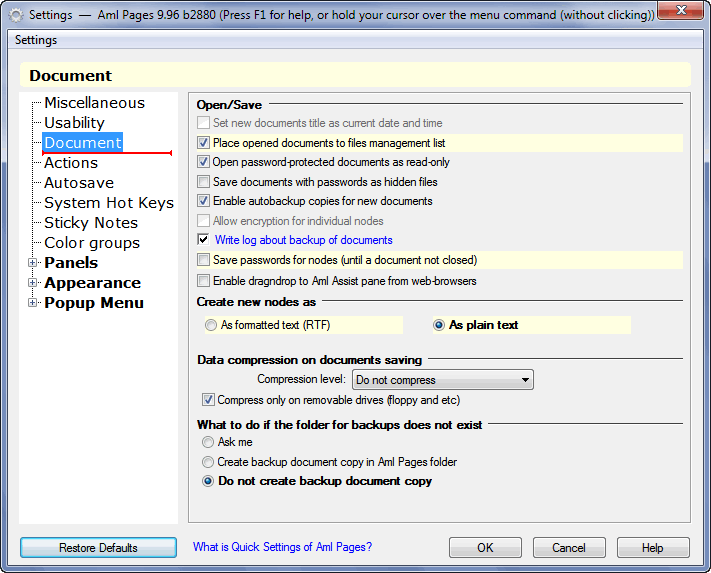Screen dimensions: 711x573
Task: Uncheck Compress only on removable drives
Action: click(208, 400)
